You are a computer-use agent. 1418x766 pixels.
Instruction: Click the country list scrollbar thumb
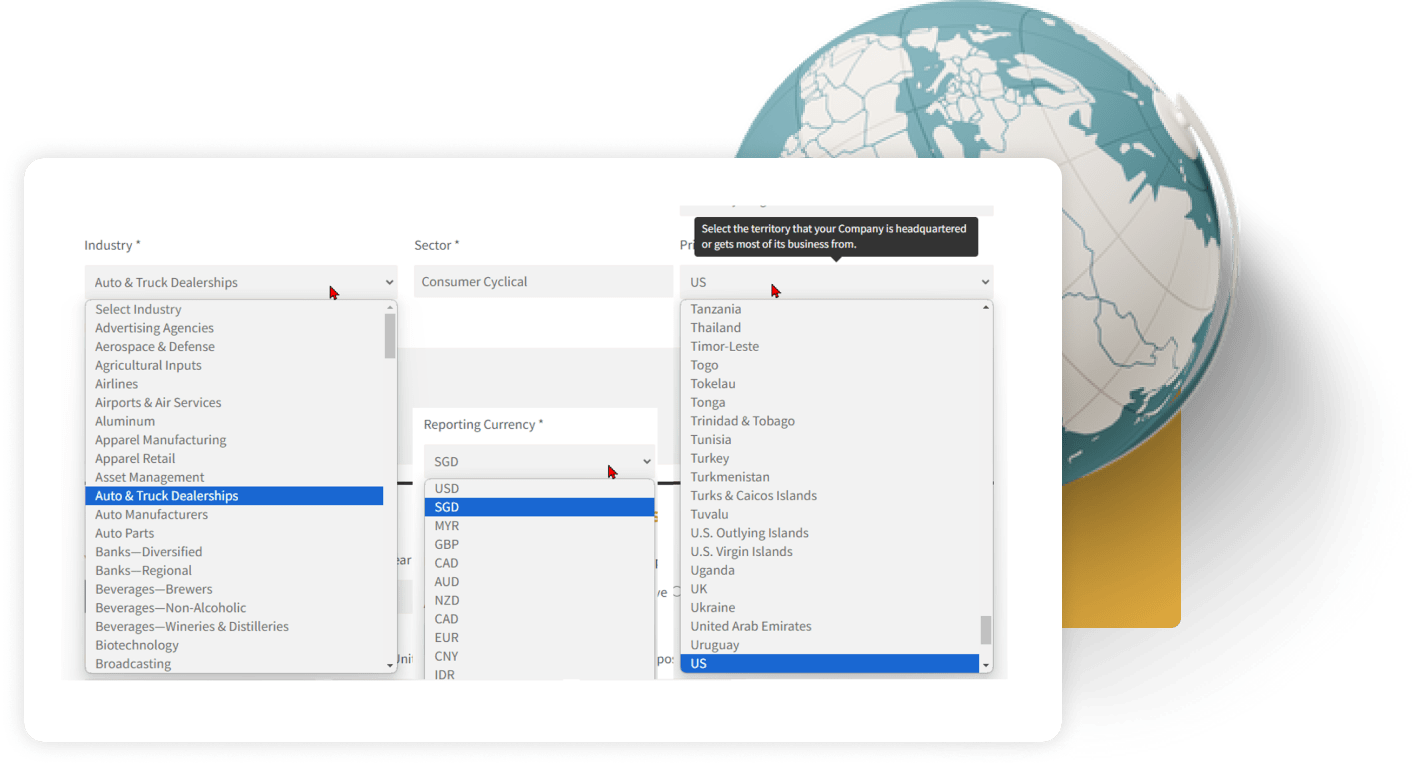coord(986,630)
